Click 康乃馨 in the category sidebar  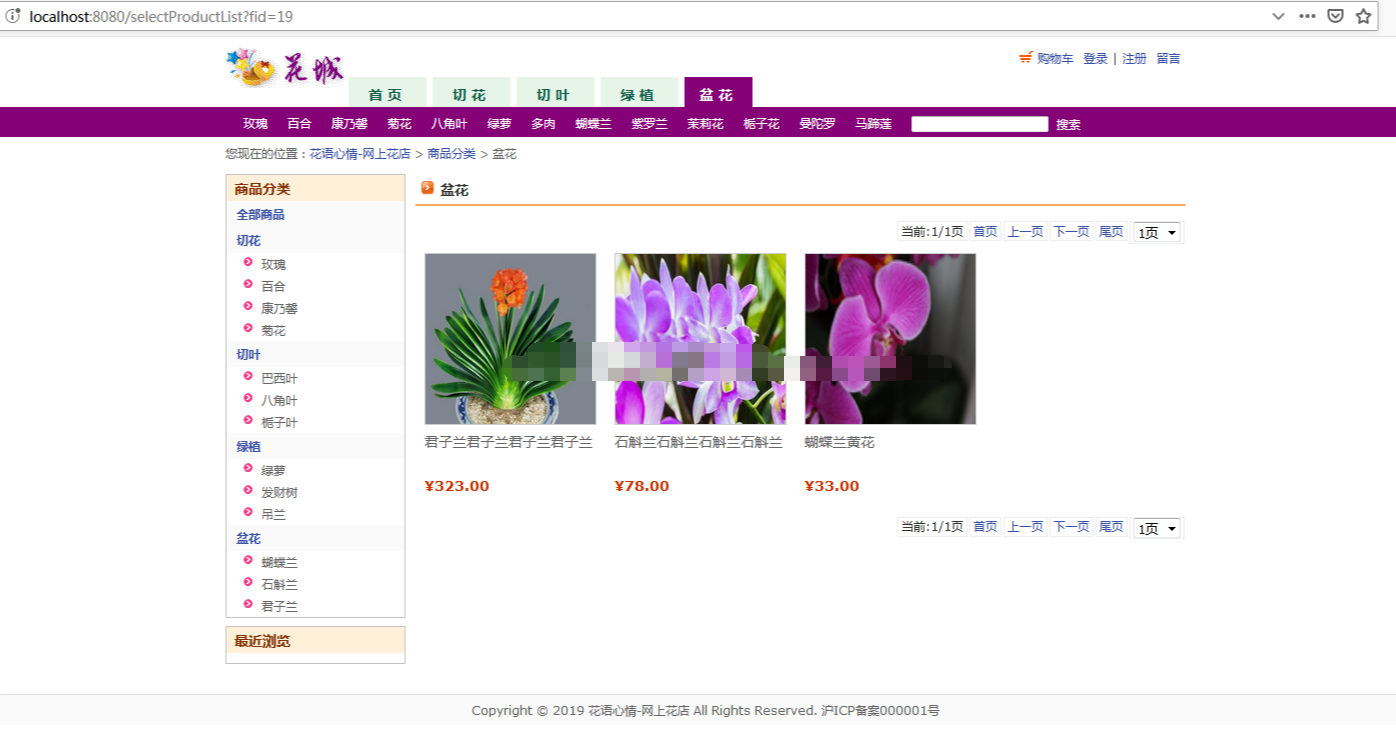click(x=279, y=309)
